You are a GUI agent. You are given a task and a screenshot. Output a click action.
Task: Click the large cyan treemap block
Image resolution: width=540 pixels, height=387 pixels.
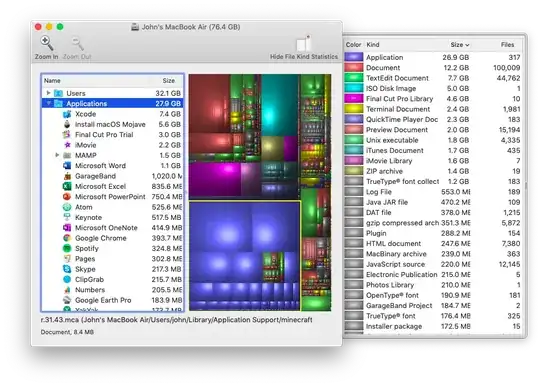click(x=279, y=105)
